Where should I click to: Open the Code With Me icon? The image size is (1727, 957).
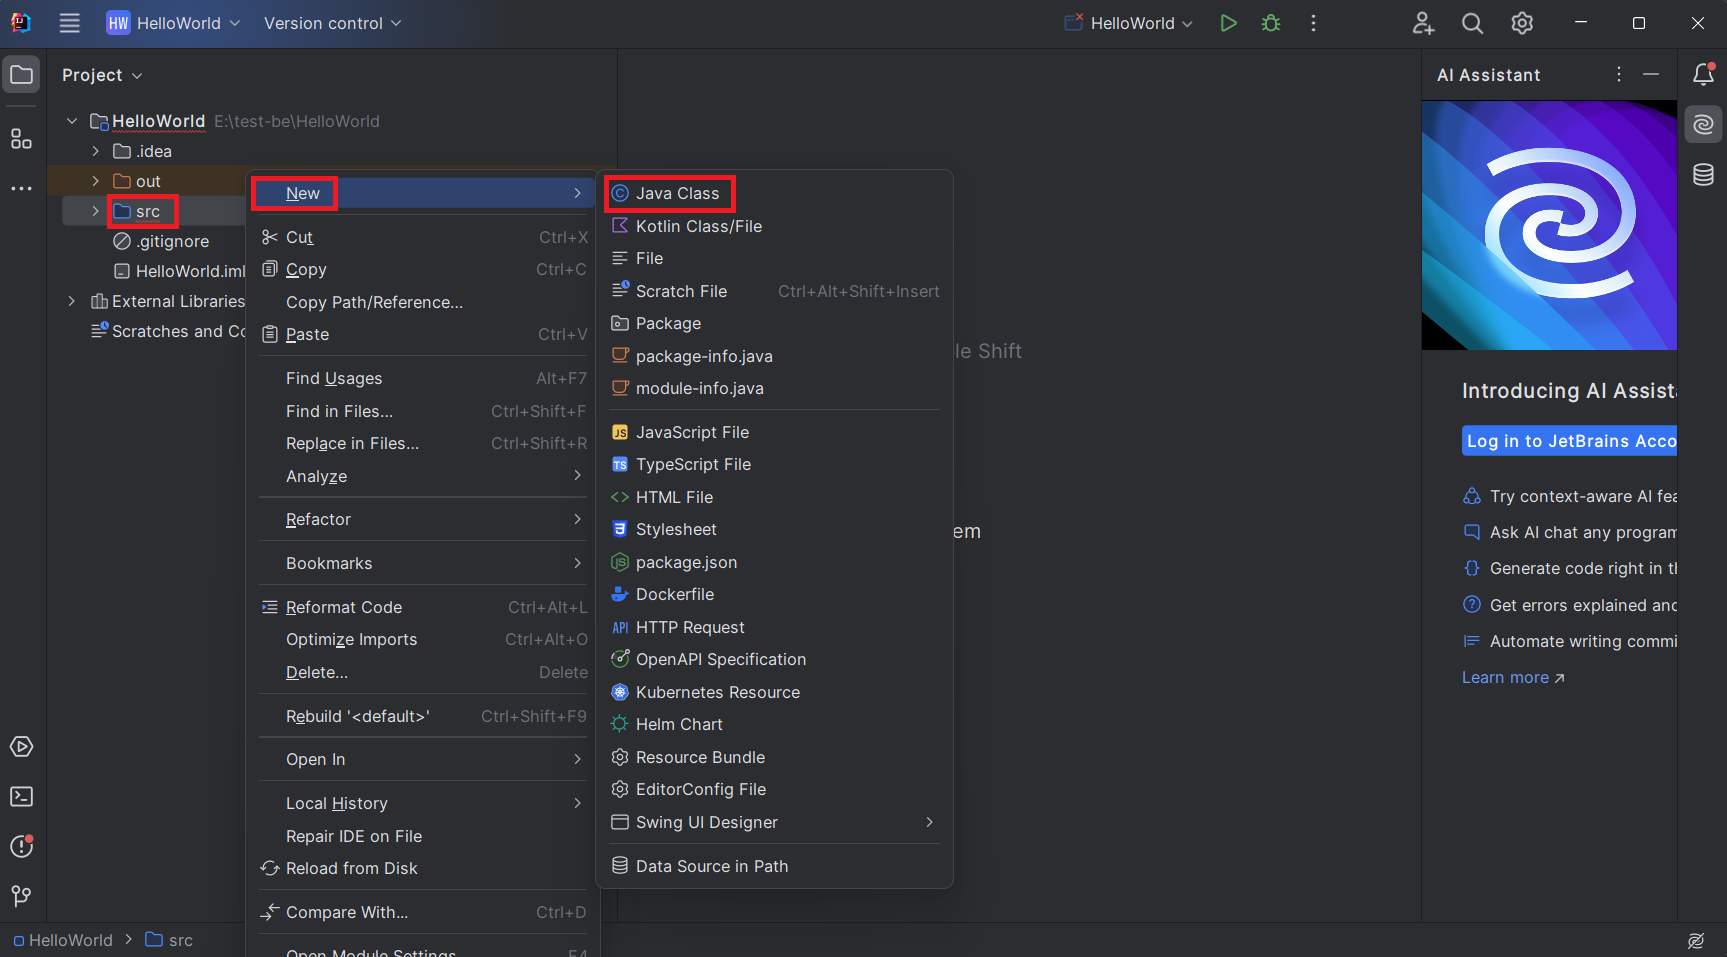pyautogui.click(x=1423, y=23)
